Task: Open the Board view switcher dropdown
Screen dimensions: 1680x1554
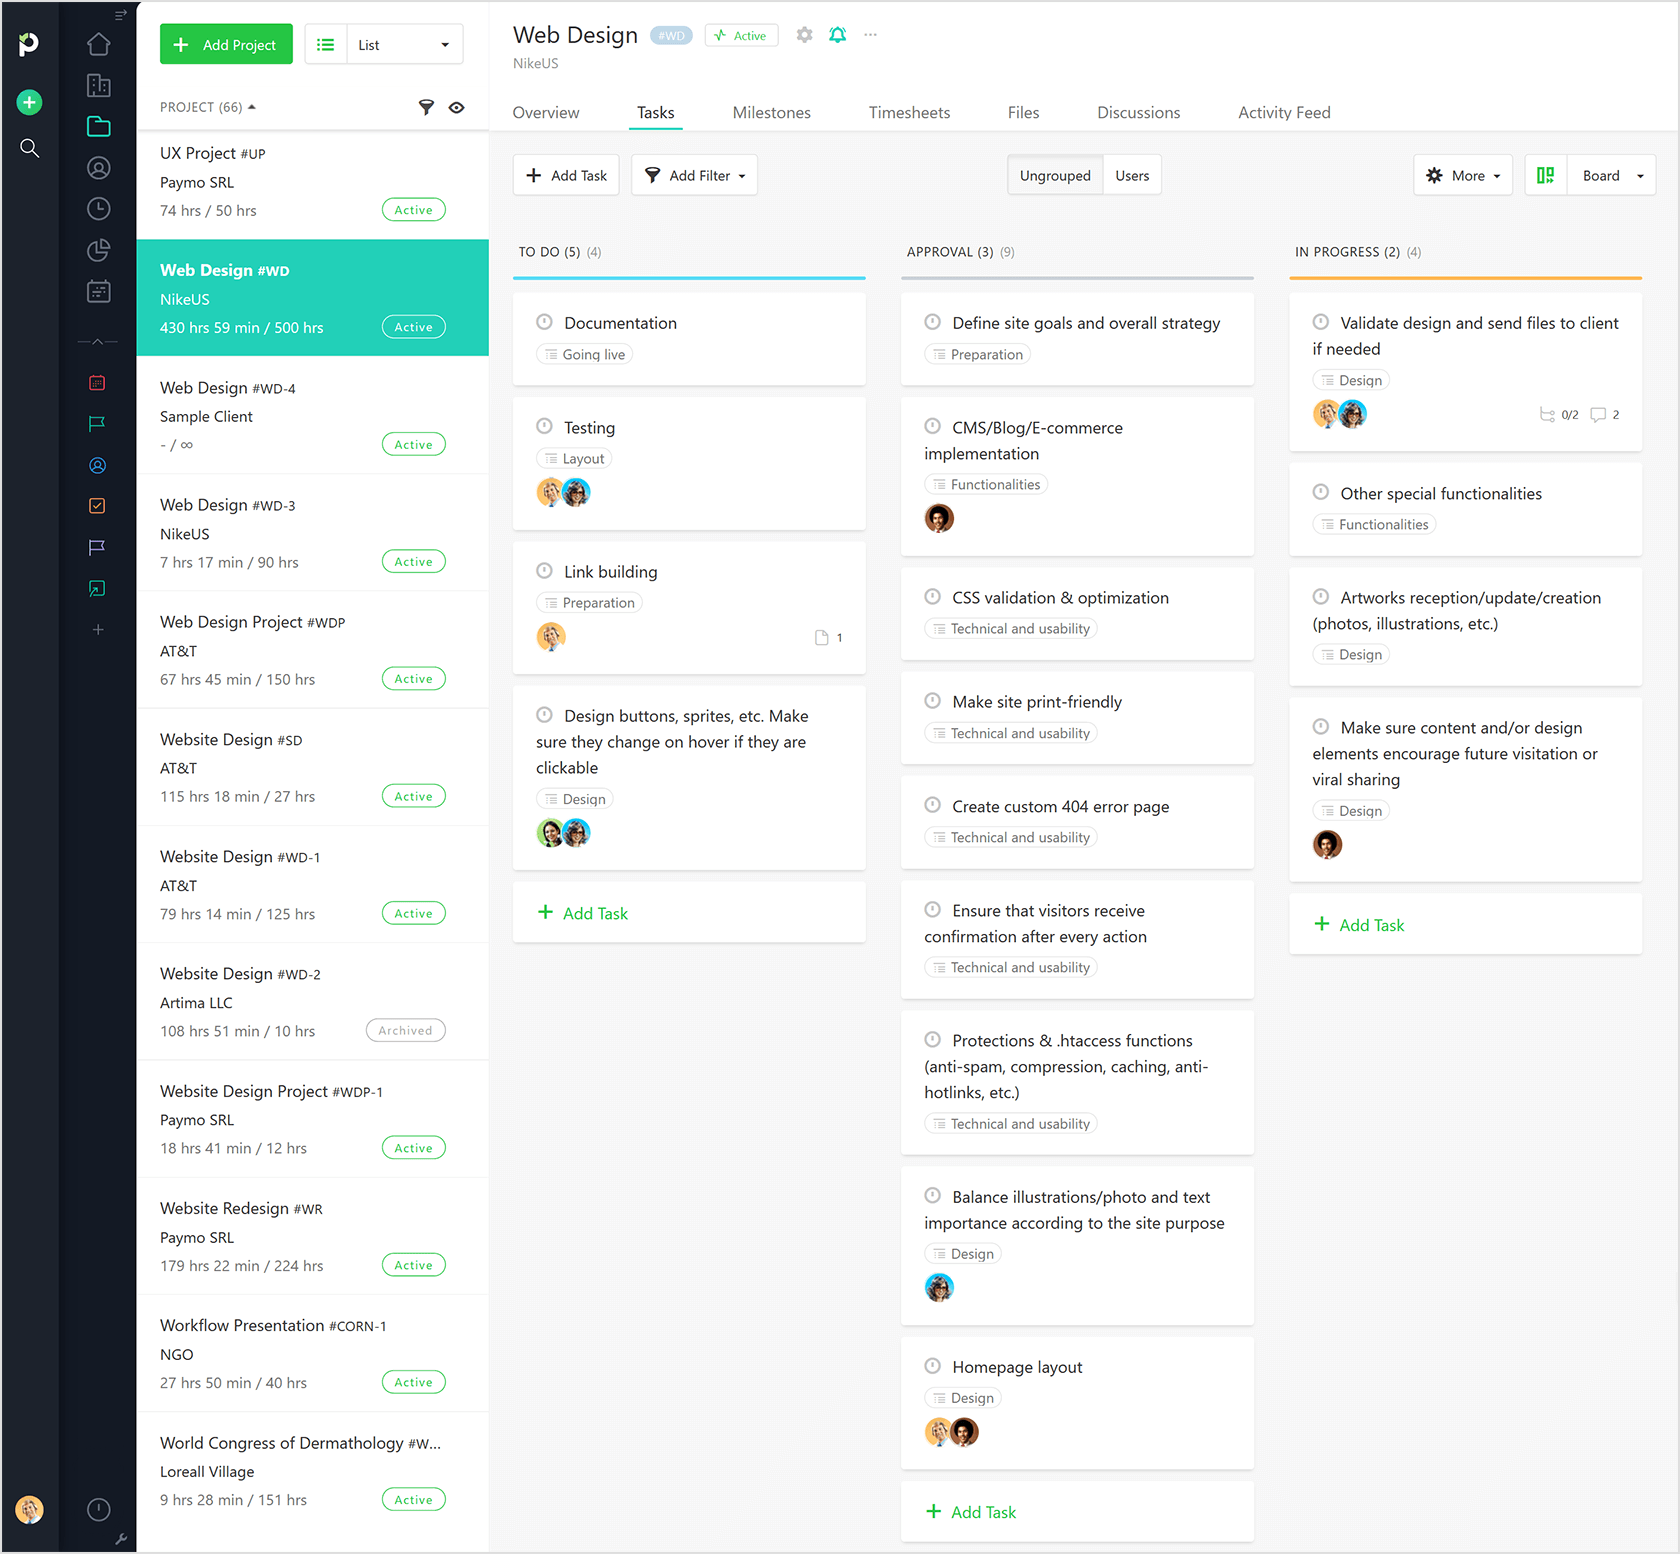Action: tap(1610, 174)
